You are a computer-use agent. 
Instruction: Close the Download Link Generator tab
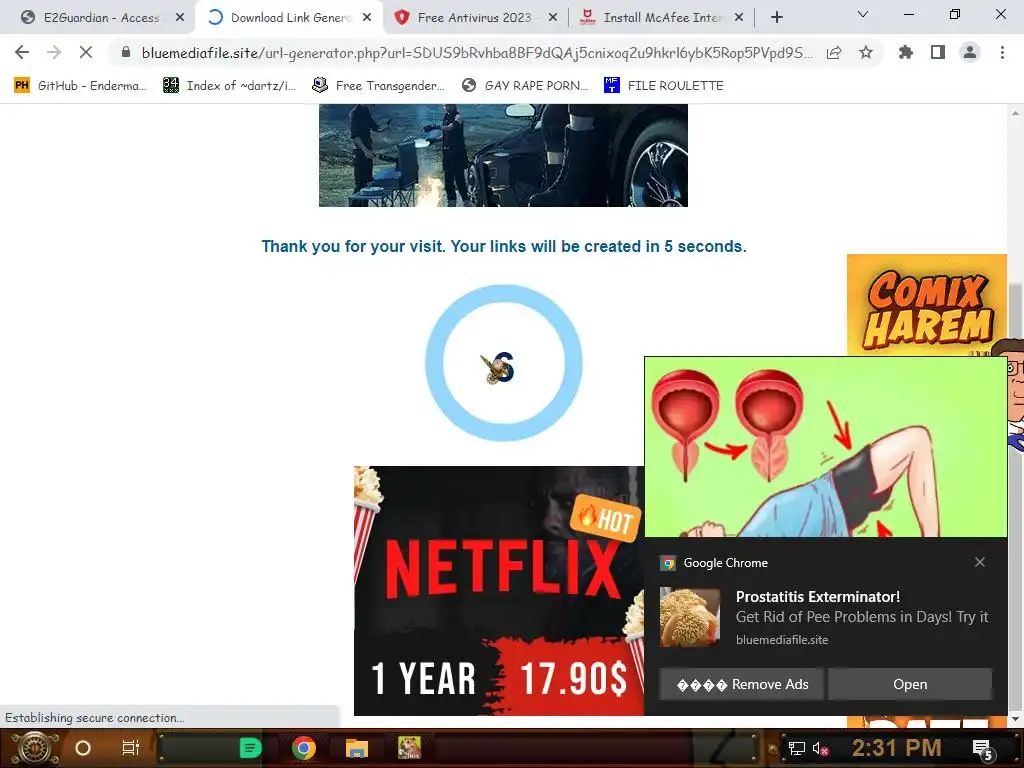click(367, 18)
